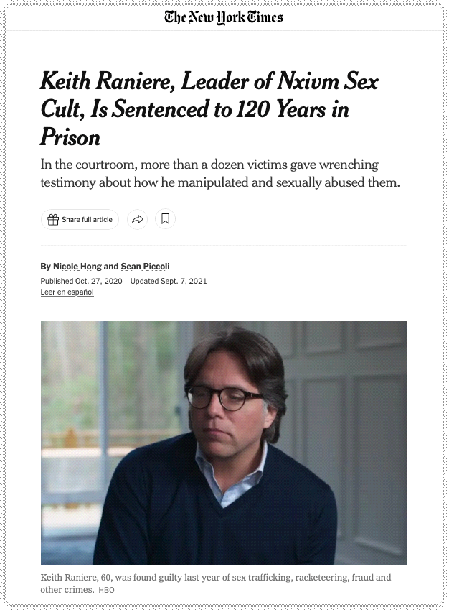Click the gift icon in Share button
The image size is (449, 610).
pos(53,220)
